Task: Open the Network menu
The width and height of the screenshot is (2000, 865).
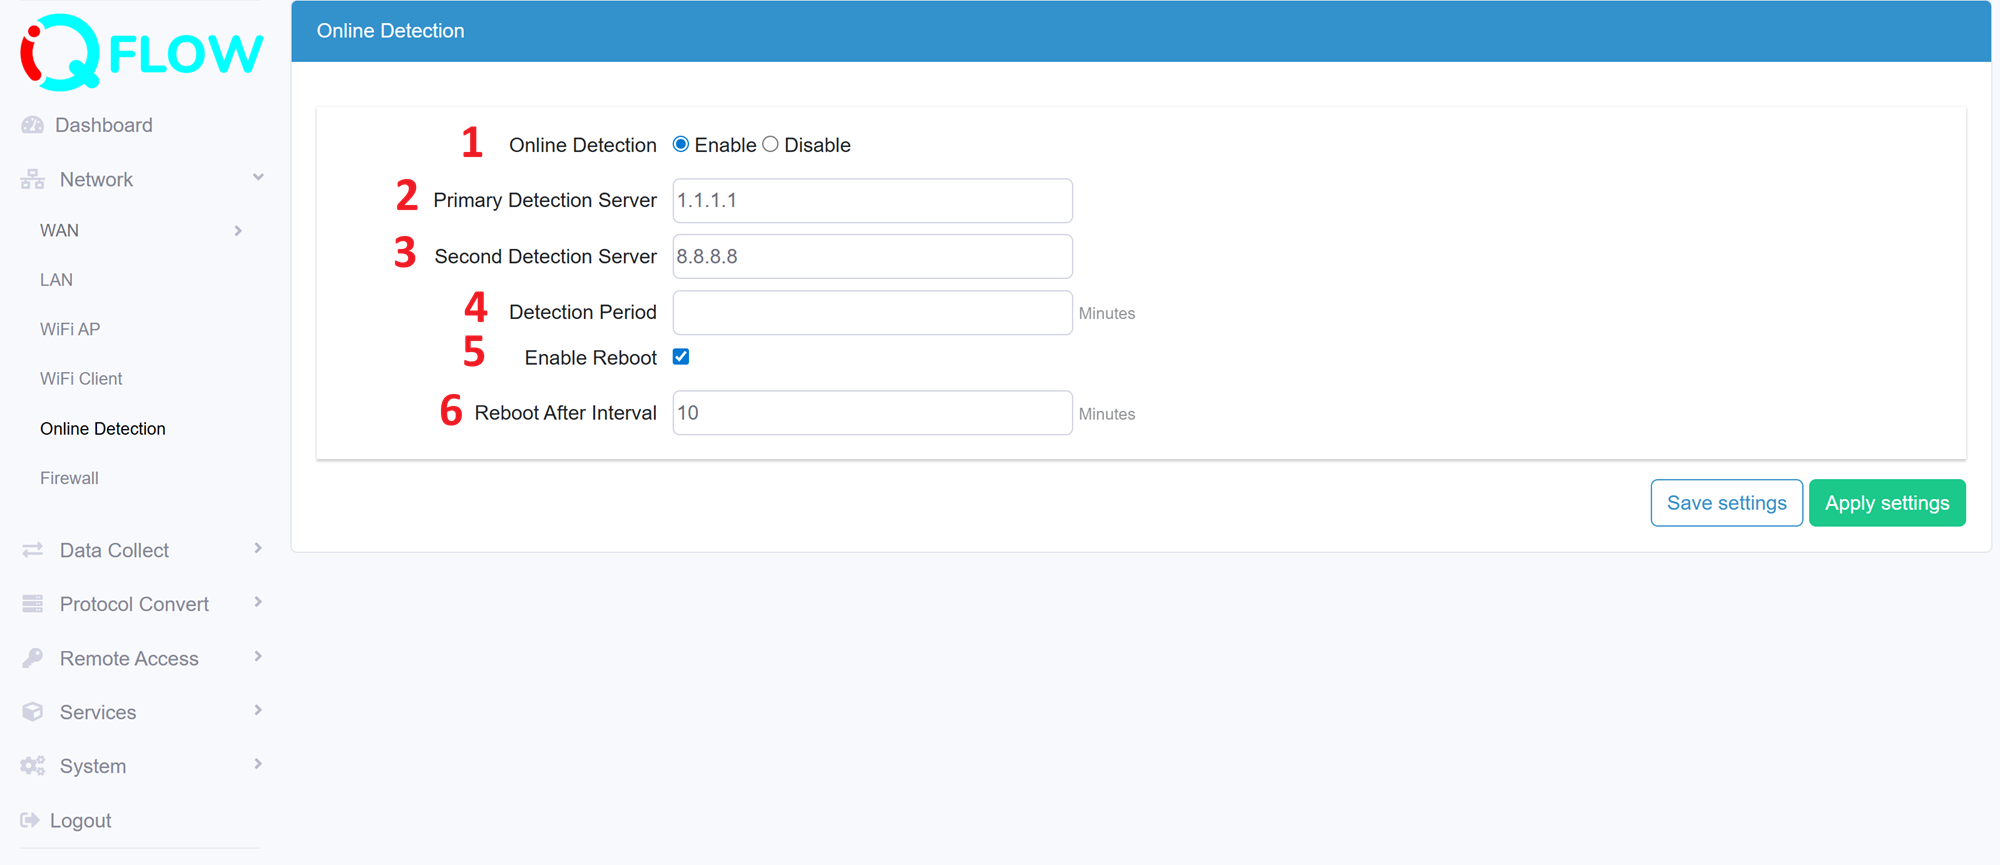Action: pyautogui.click(x=96, y=179)
